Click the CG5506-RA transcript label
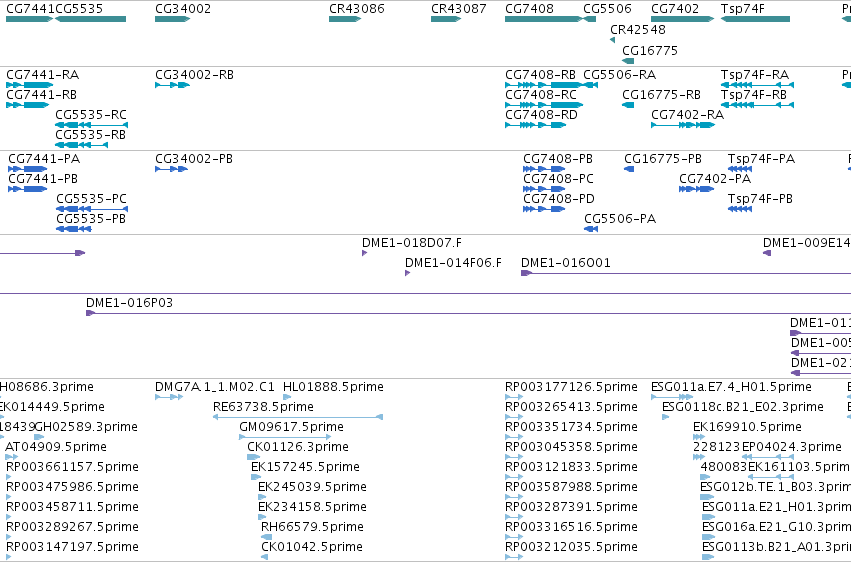Image resolution: width=851 pixels, height=562 pixels. point(619,75)
